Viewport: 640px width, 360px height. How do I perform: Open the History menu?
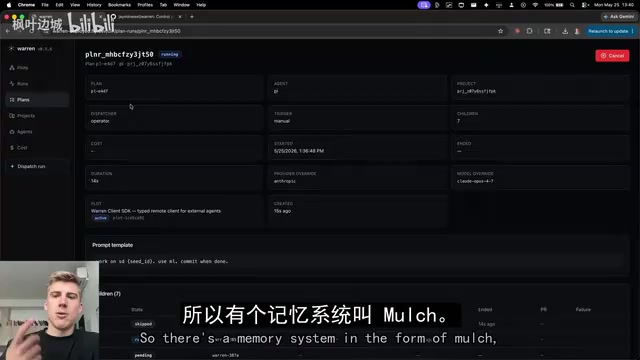[94, 5]
